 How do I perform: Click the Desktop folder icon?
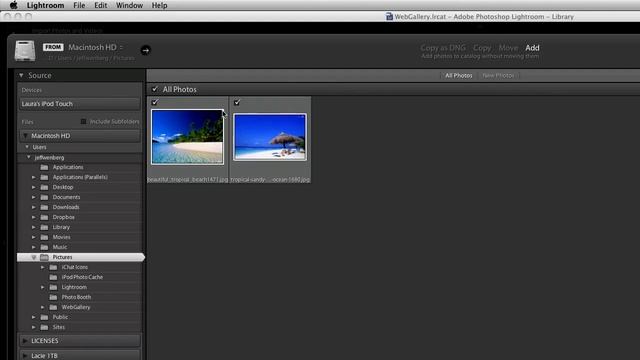[44, 187]
